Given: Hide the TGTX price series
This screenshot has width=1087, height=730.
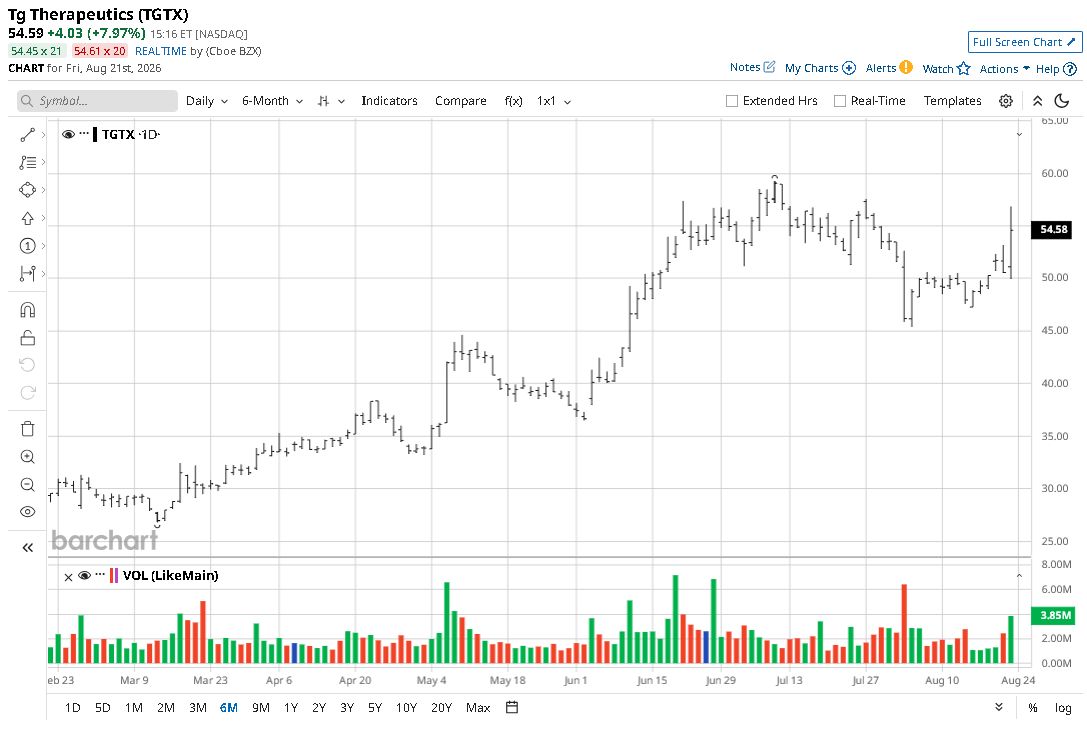Looking at the screenshot, I should pyautogui.click(x=68, y=134).
